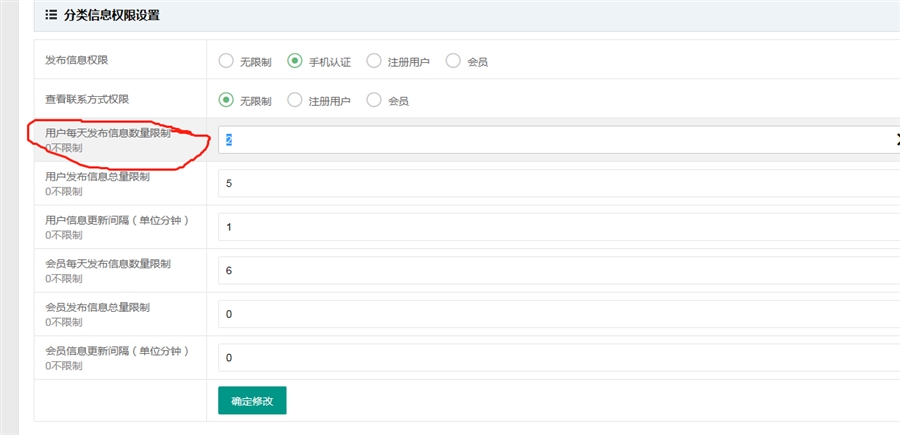
Task: Choose 注册用户 under 发布信息权限
Action: [x=374, y=61]
